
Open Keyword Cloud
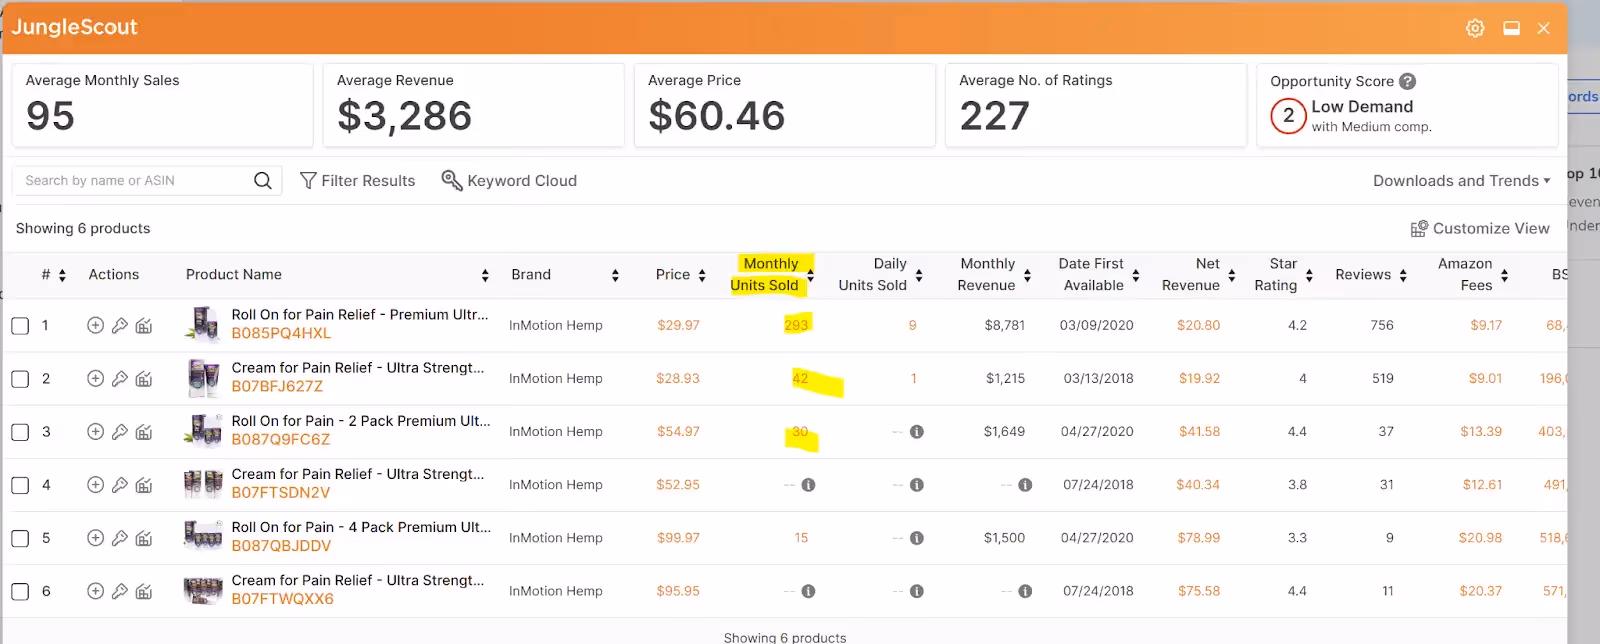(x=509, y=181)
